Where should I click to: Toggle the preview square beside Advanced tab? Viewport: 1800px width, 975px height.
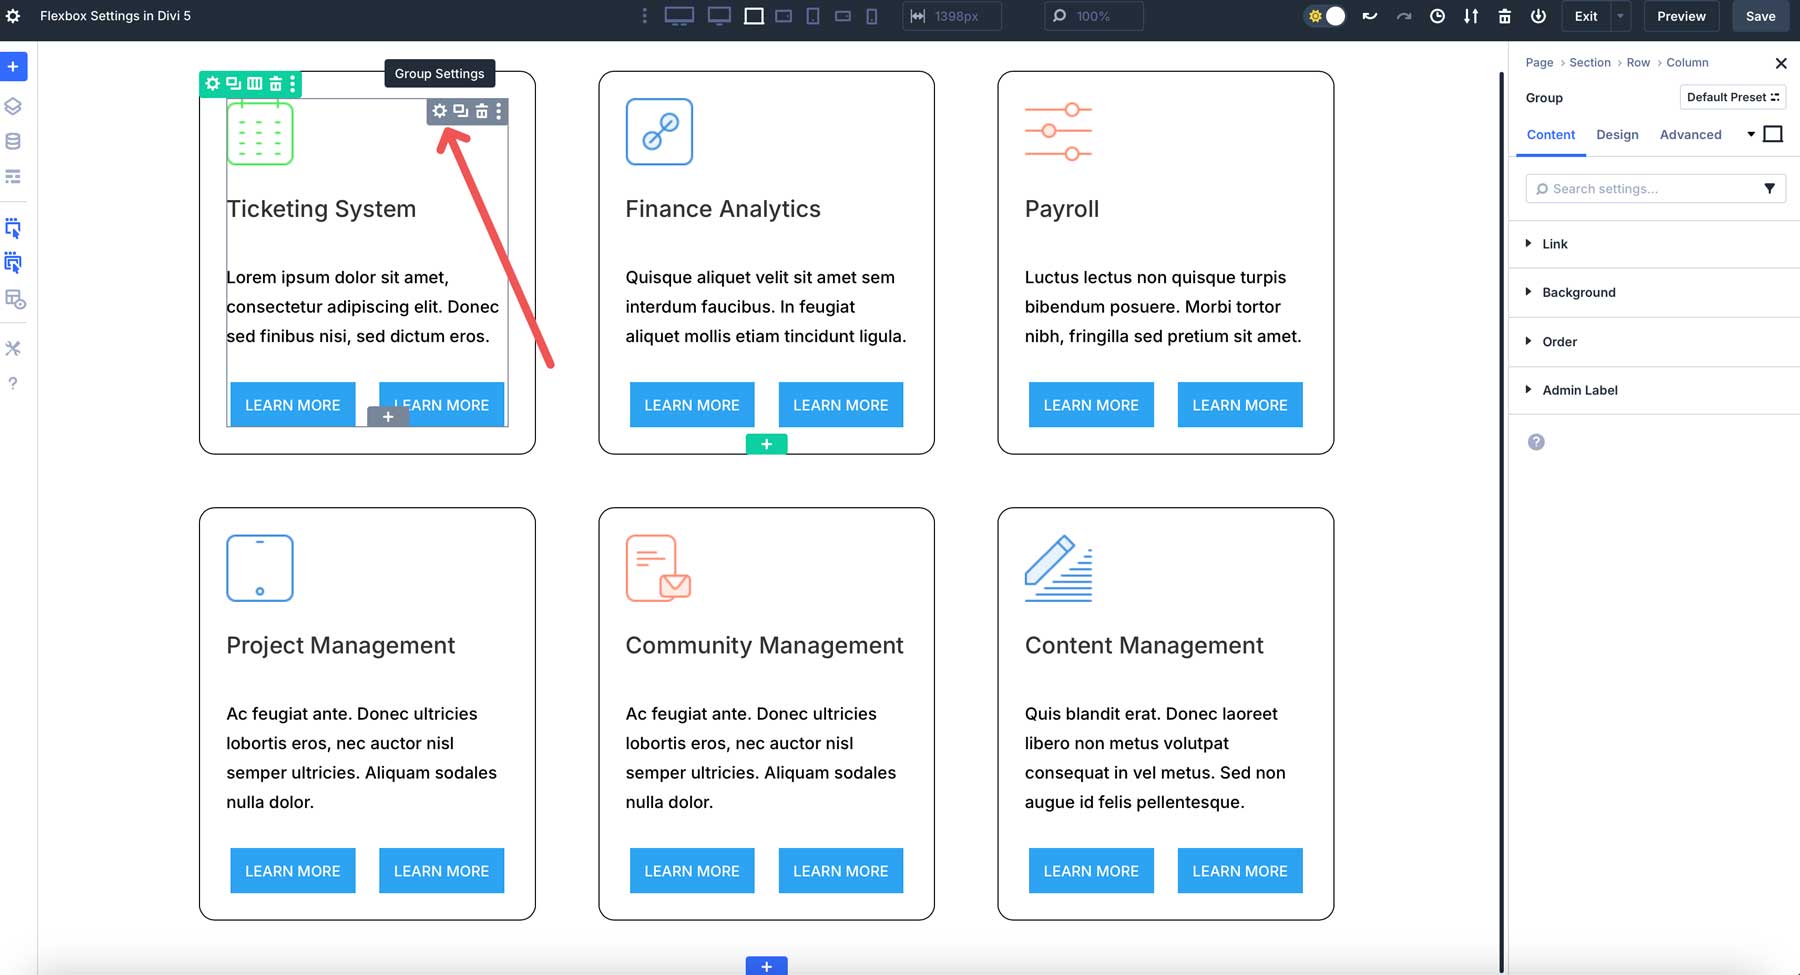coord(1773,133)
